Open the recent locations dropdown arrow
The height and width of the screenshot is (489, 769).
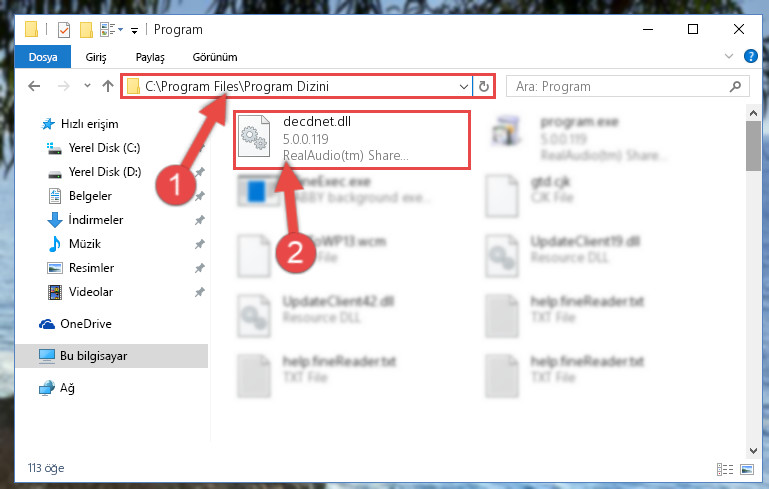87,86
